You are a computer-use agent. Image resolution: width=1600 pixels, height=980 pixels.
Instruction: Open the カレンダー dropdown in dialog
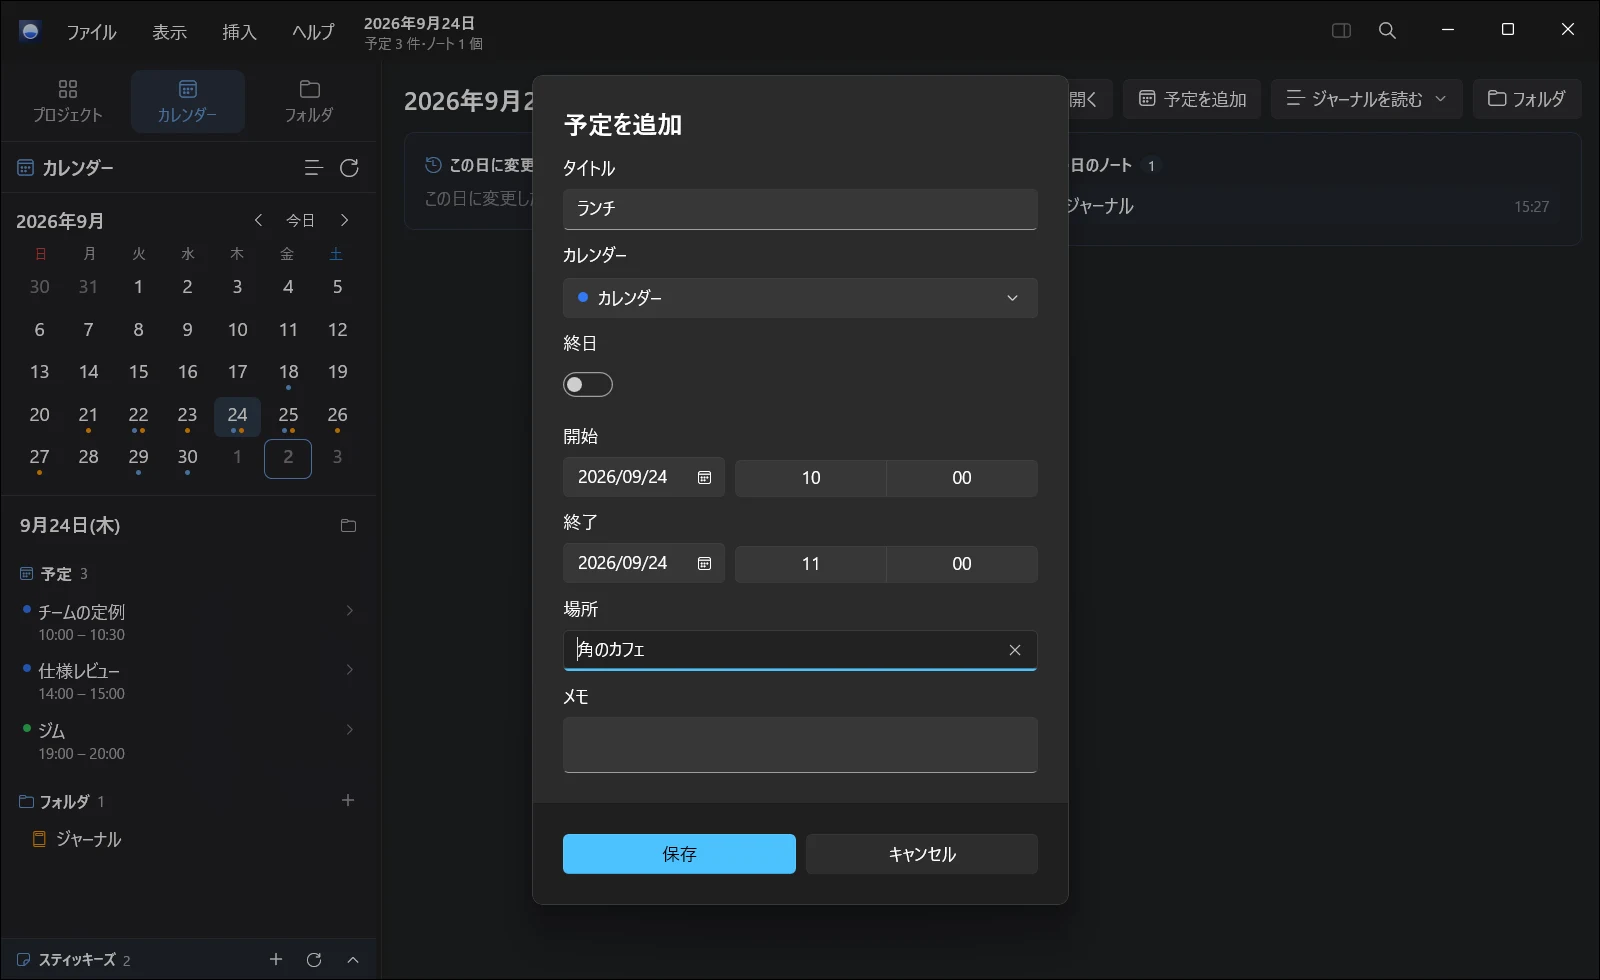coord(800,298)
